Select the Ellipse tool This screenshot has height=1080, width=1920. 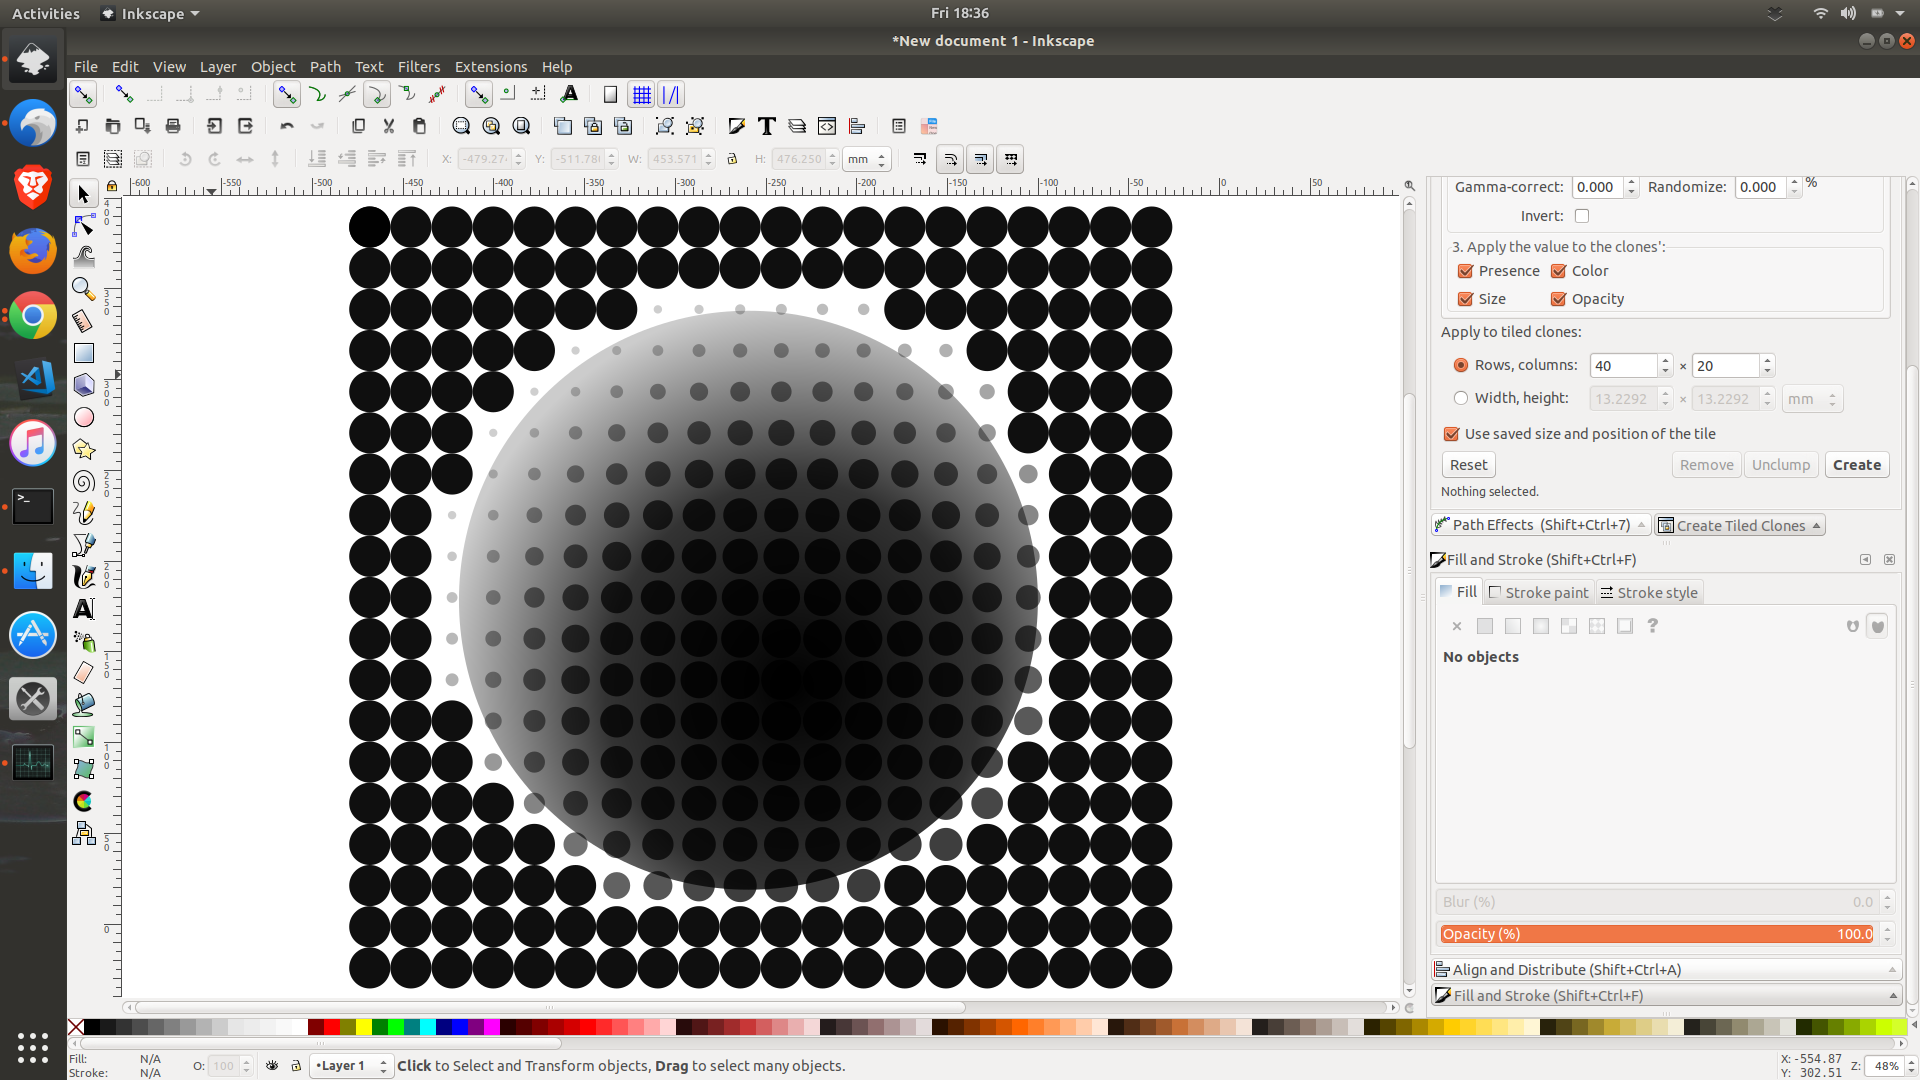84,417
